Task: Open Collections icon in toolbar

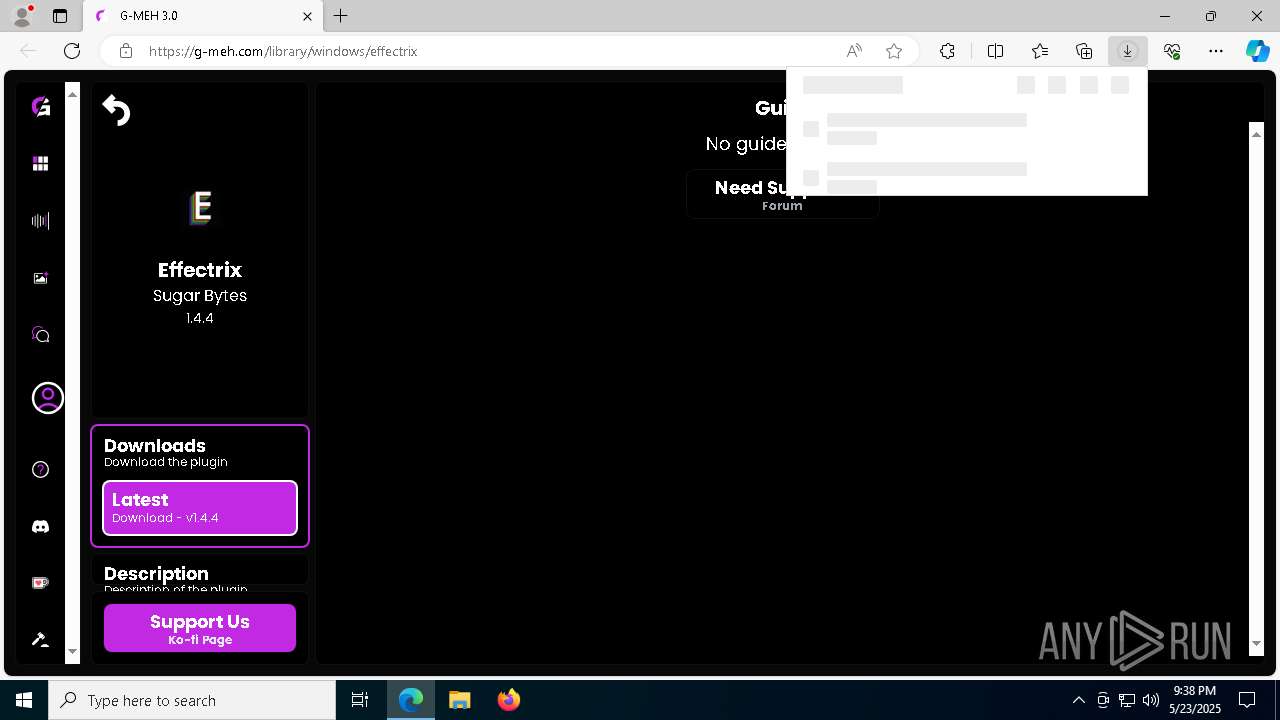Action: click(x=1084, y=51)
